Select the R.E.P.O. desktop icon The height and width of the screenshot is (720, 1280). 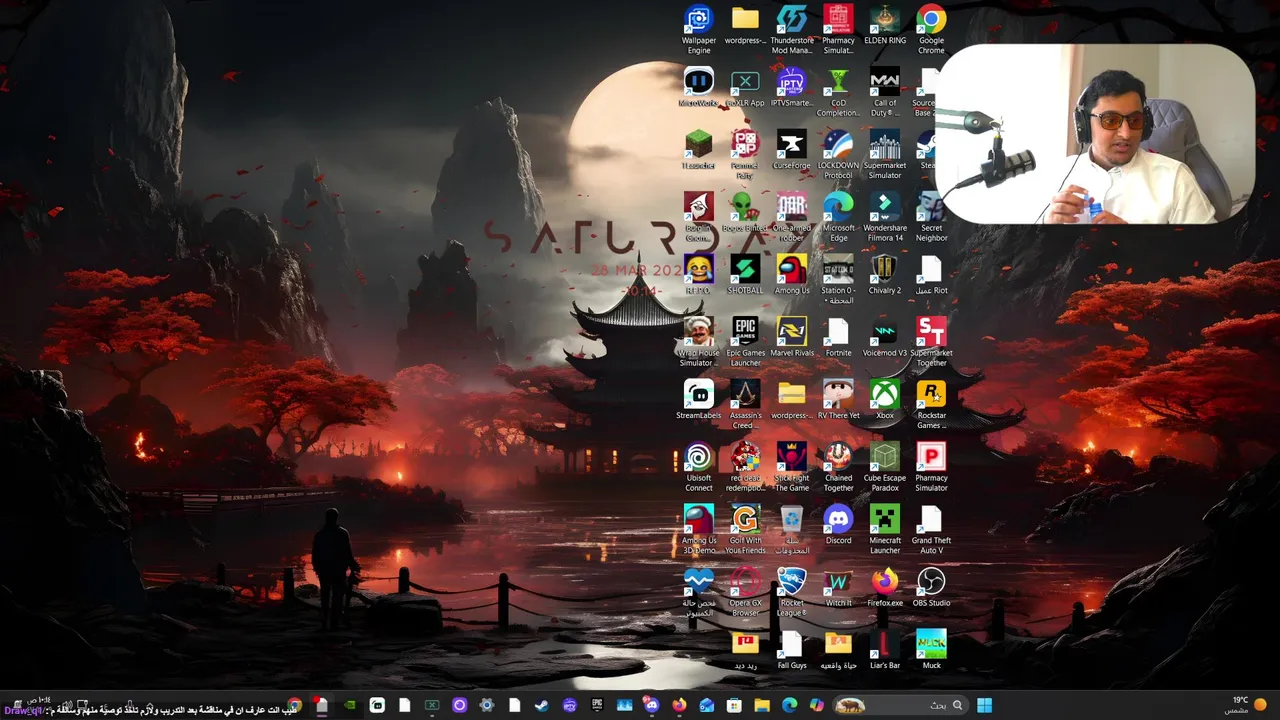[x=699, y=275]
